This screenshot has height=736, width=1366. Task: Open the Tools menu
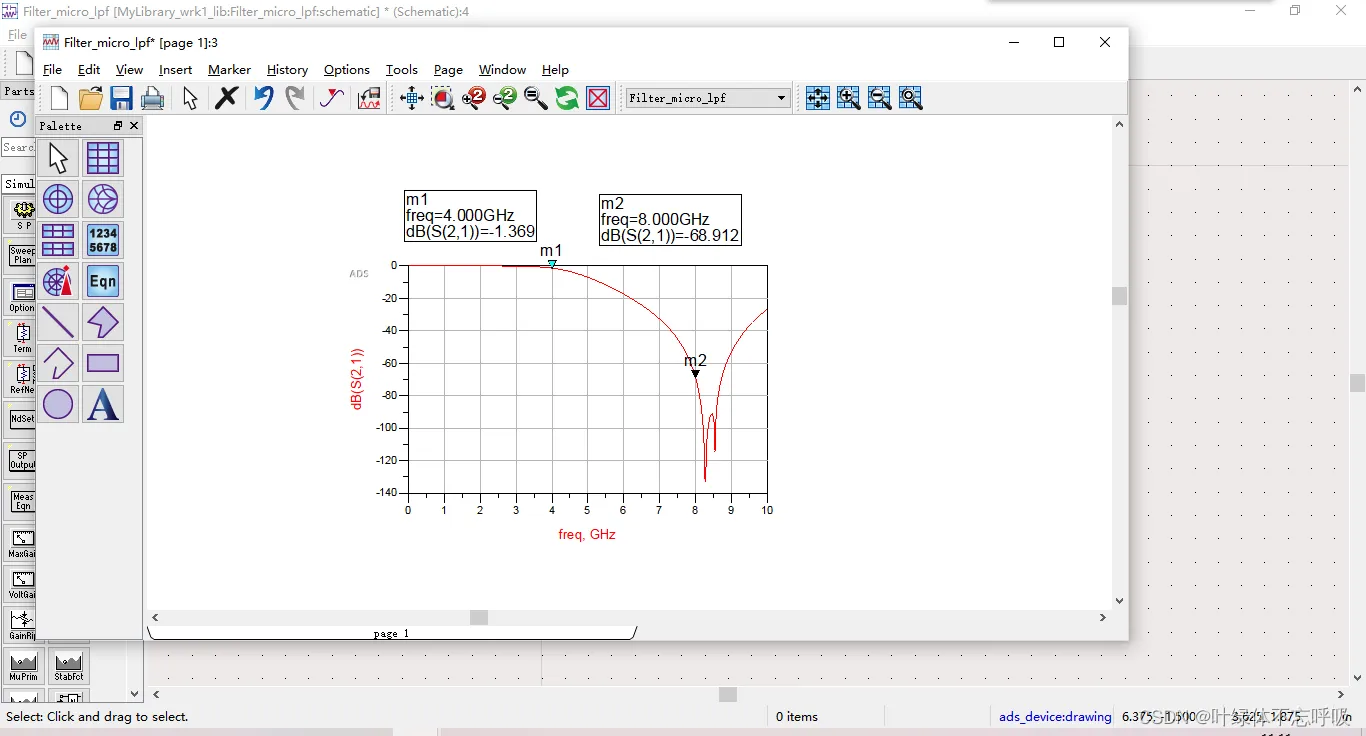tap(401, 70)
